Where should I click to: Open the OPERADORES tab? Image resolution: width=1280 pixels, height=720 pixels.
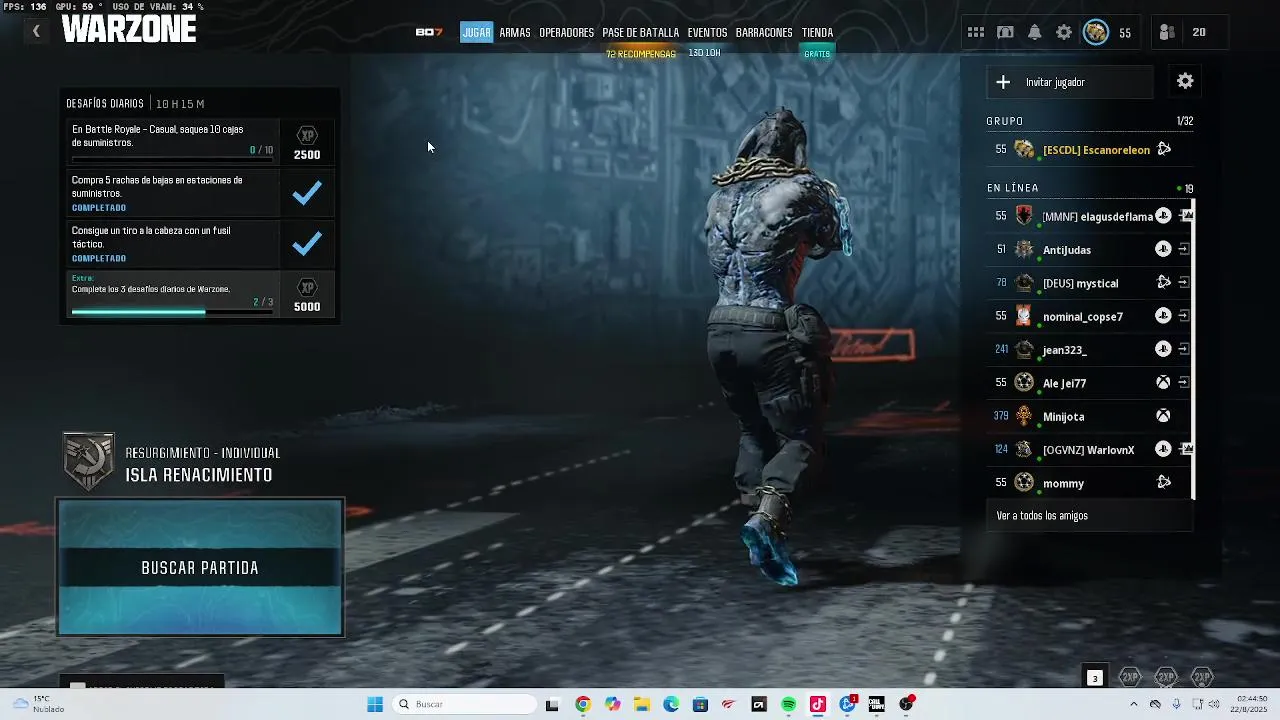(x=567, y=32)
